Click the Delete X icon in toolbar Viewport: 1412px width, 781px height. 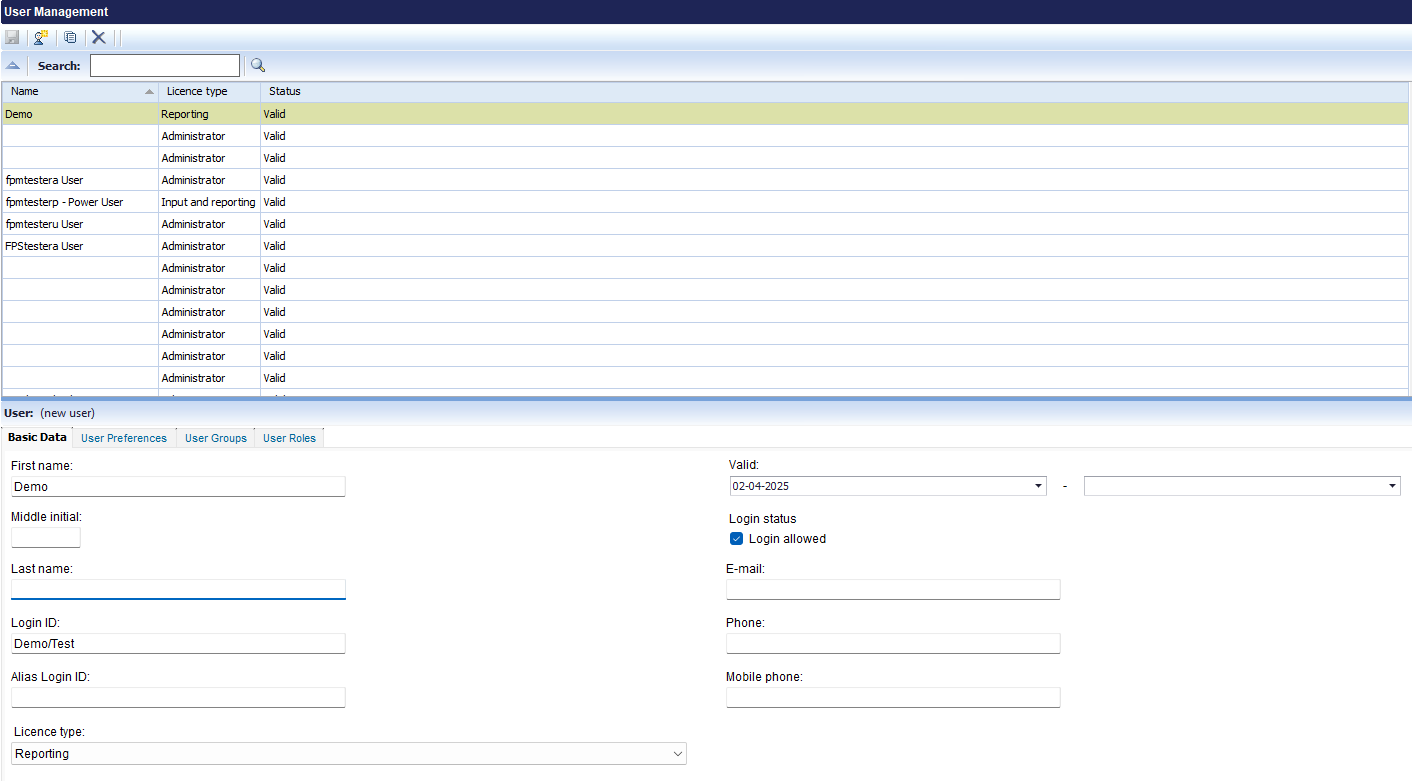tap(98, 38)
